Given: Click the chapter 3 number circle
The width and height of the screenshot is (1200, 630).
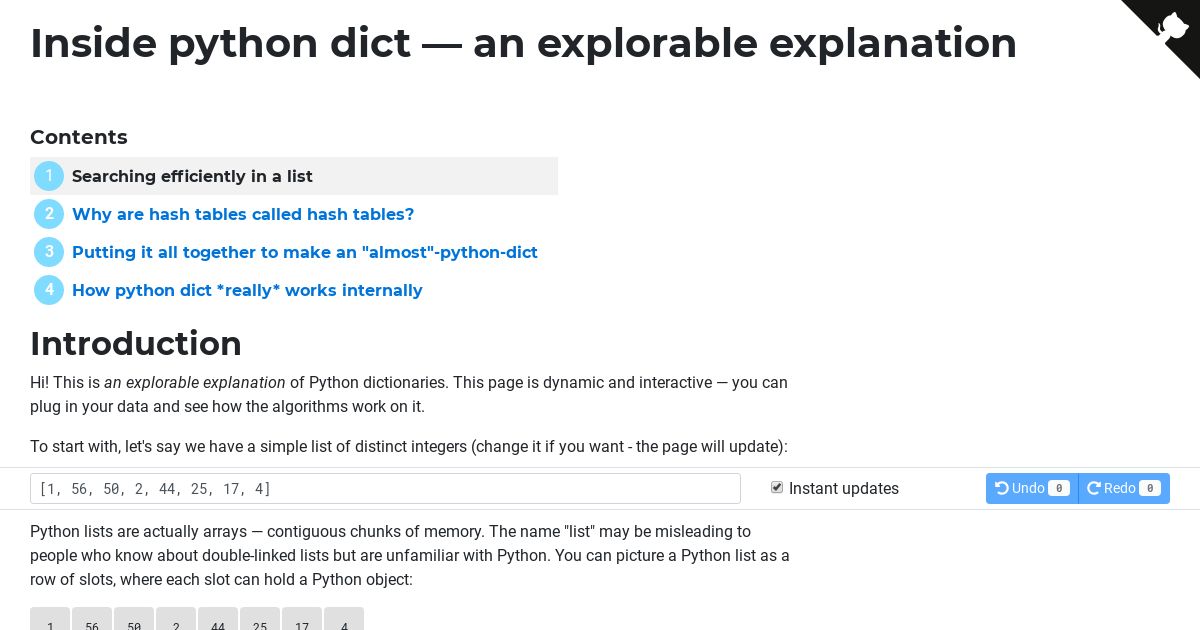Looking at the screenshot, I should click(x=49, y=252).
